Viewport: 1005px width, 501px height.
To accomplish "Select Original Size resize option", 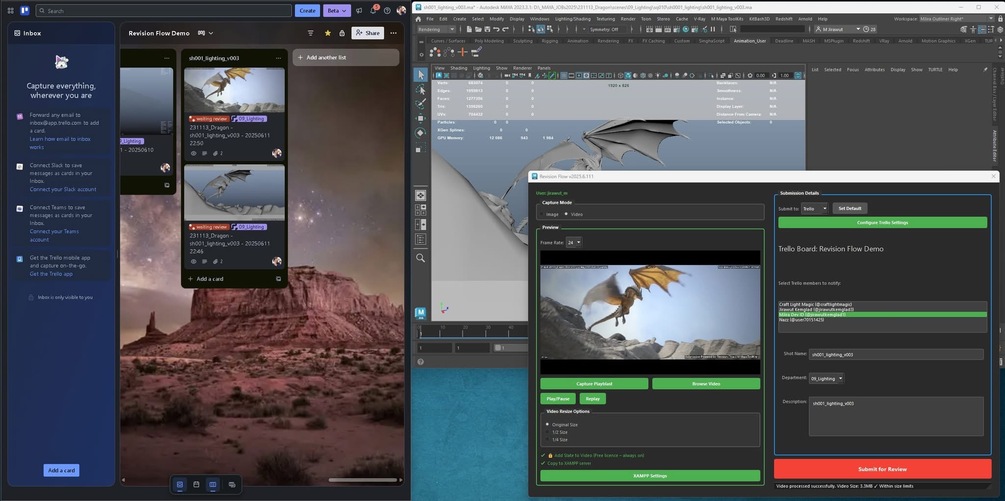I will click(547, 424).
